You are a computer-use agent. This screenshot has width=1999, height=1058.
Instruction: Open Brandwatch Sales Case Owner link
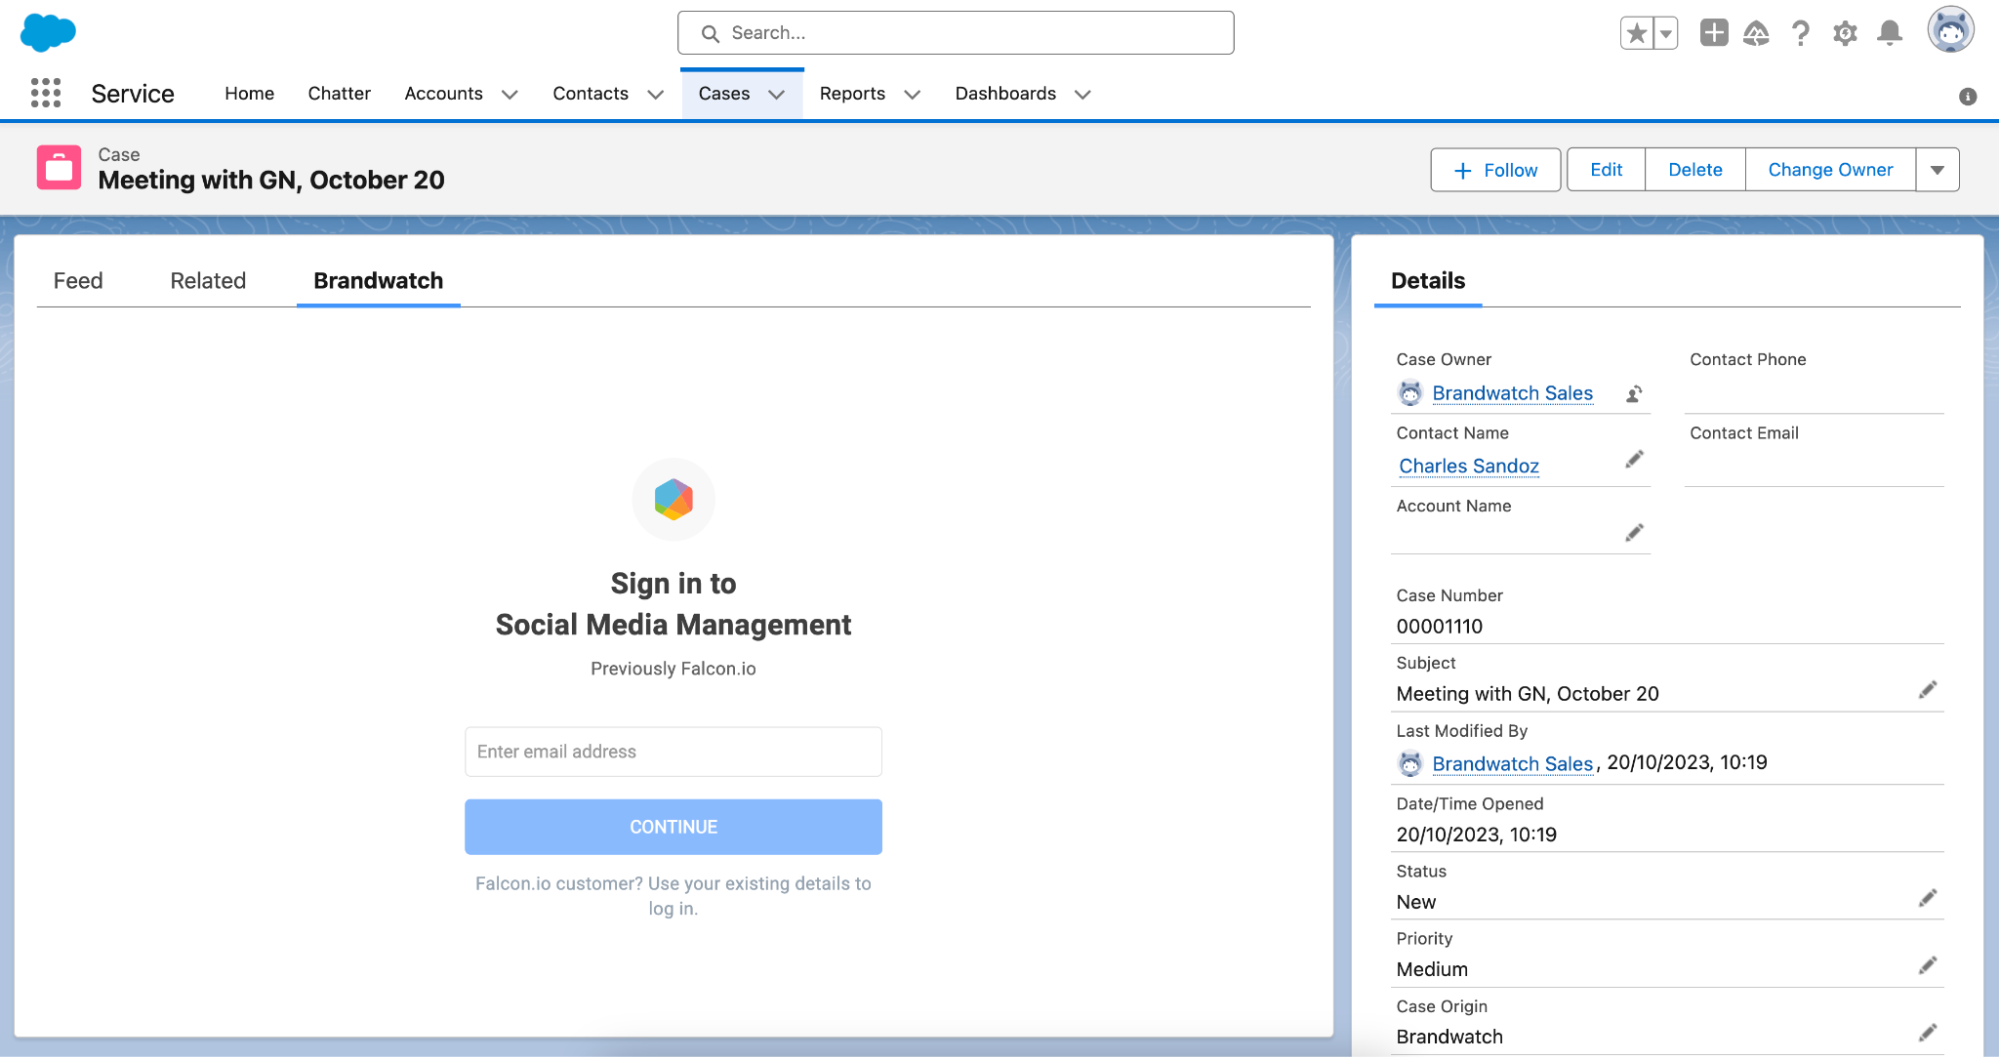1512,394
